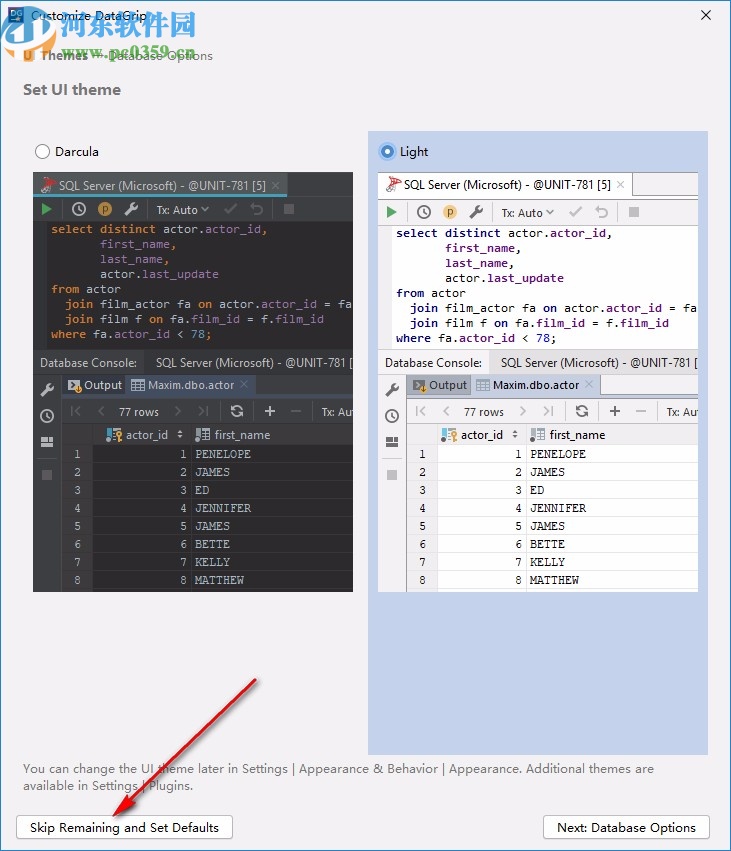
Task: Click SQL Server tab in Light preview
Action: [x=506, y=185]
